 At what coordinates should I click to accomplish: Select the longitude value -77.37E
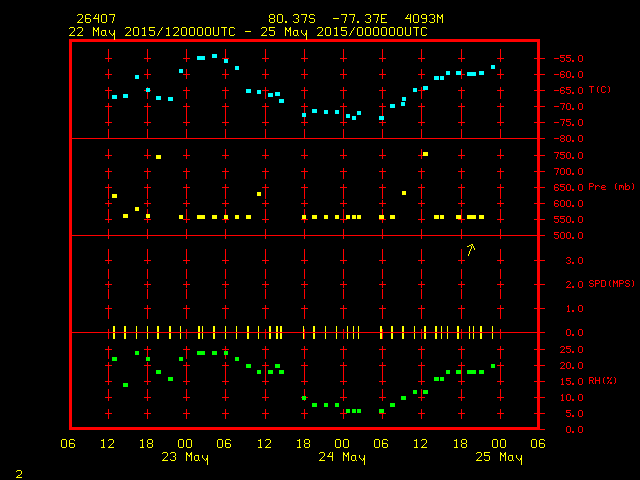pyautogui.click(x=360, y=19)
